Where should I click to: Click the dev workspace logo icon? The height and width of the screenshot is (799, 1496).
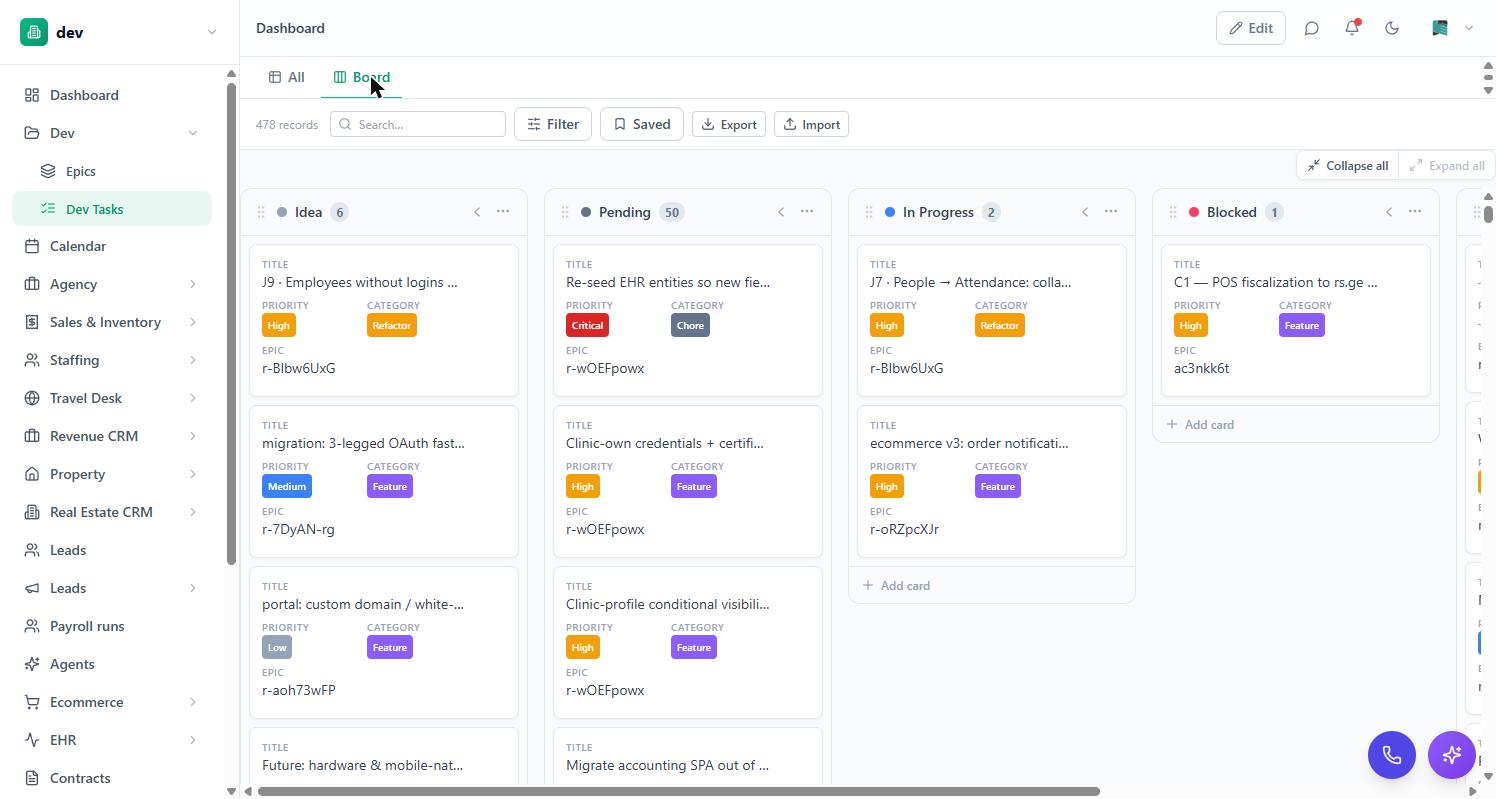coord(33,32)
